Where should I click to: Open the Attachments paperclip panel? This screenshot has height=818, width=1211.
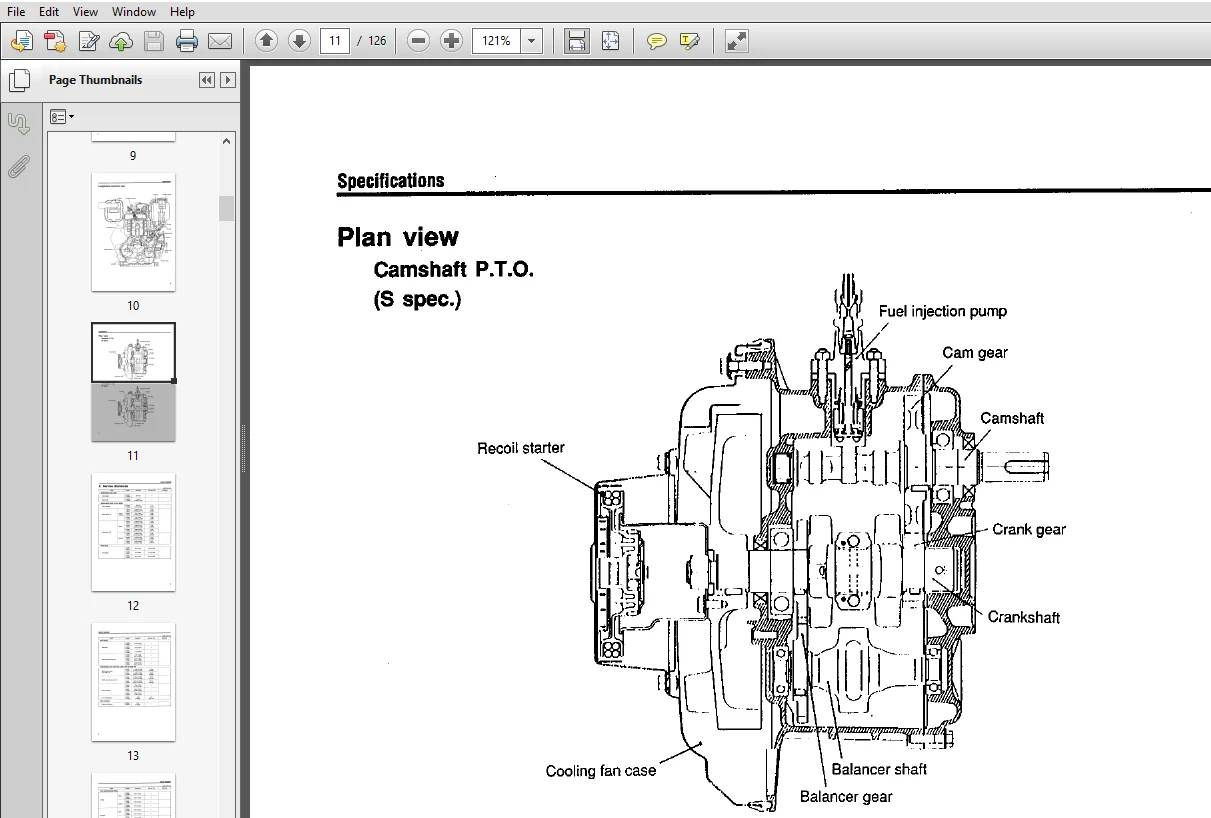pyautogui.click(x=18, y=166)
